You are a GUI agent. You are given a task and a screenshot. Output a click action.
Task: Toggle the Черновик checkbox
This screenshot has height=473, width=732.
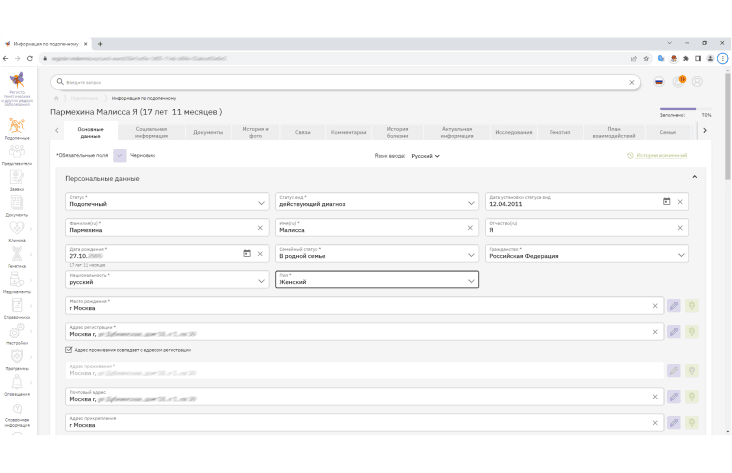click(120, 155)
